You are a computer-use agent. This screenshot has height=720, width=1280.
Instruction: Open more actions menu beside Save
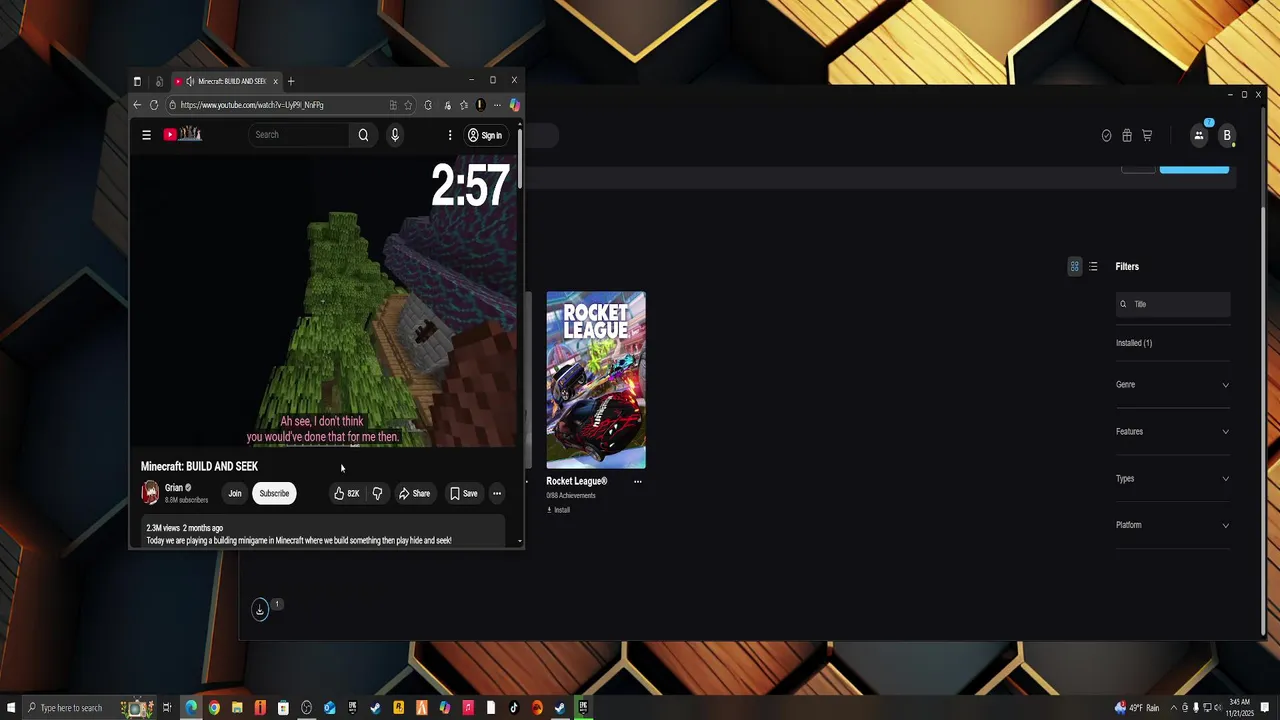[x=496, y=493]
